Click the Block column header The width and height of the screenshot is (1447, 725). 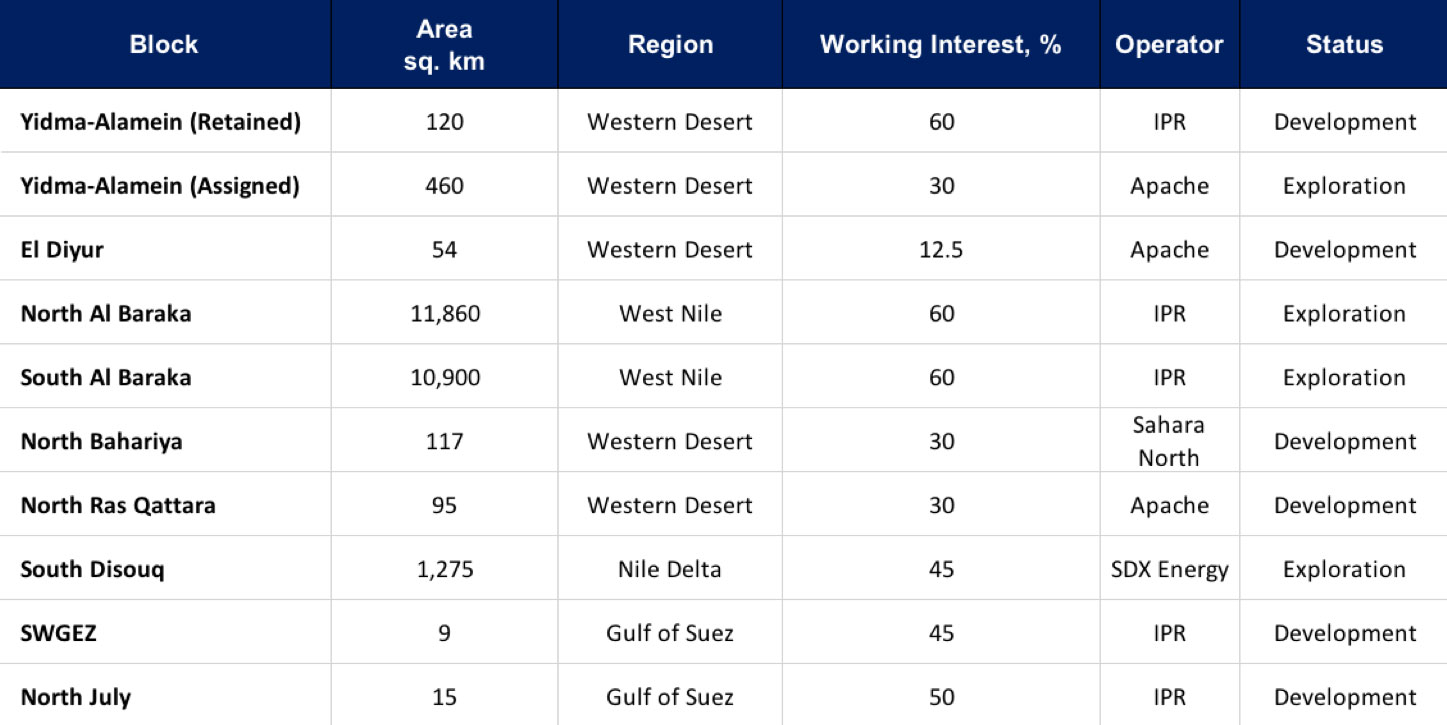[x=164, y=45]
